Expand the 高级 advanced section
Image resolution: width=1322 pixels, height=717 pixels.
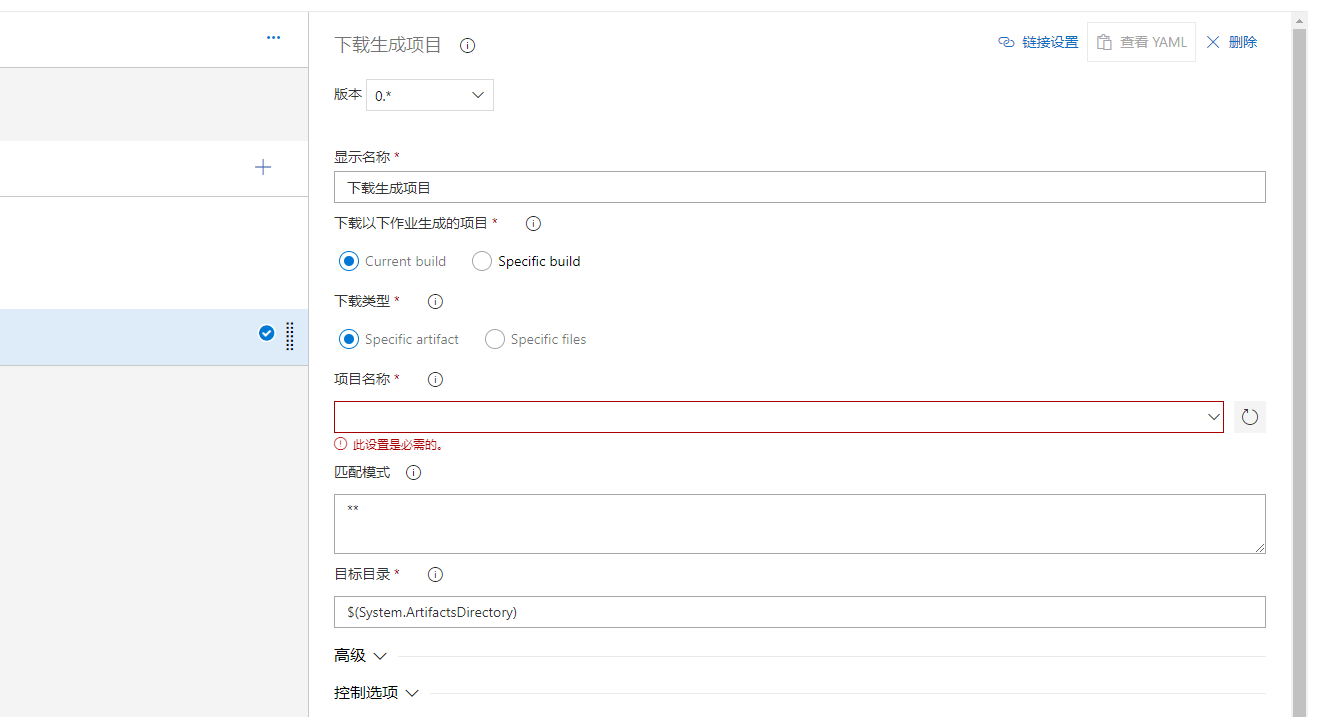click(x=360, y=656)
